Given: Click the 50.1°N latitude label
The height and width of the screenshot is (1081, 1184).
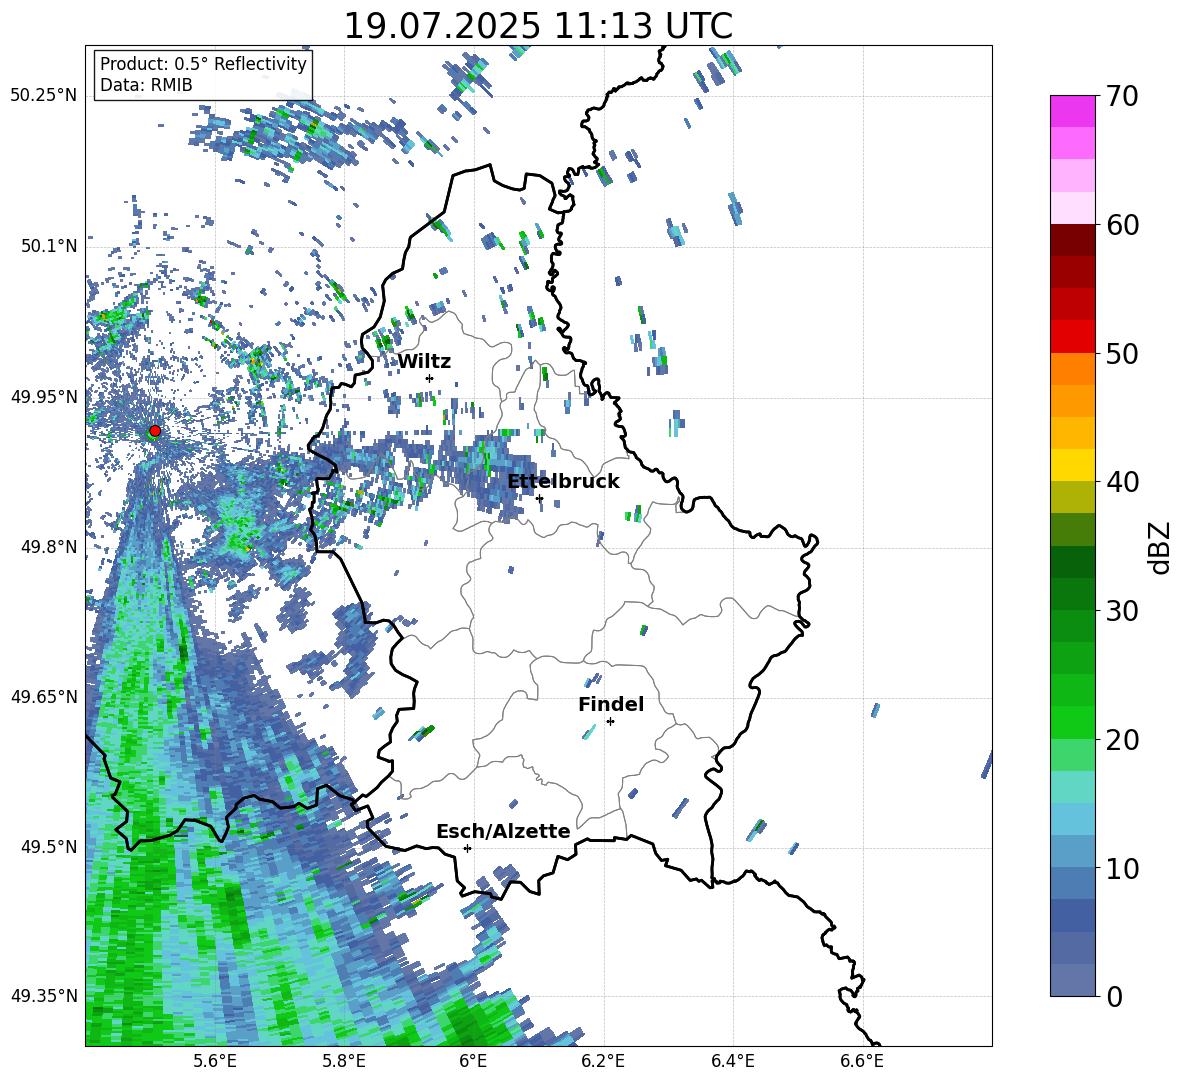Looking at the screenshot, I should (x=50, y=246).
